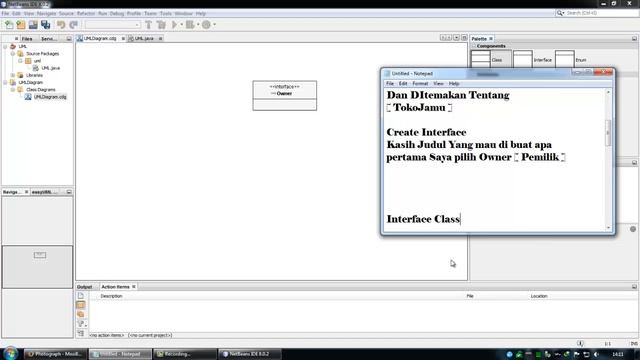Click the Redo toolbar icon
Image resolution: width=640 pixels, height=360 pixels.
click(73, 25)
